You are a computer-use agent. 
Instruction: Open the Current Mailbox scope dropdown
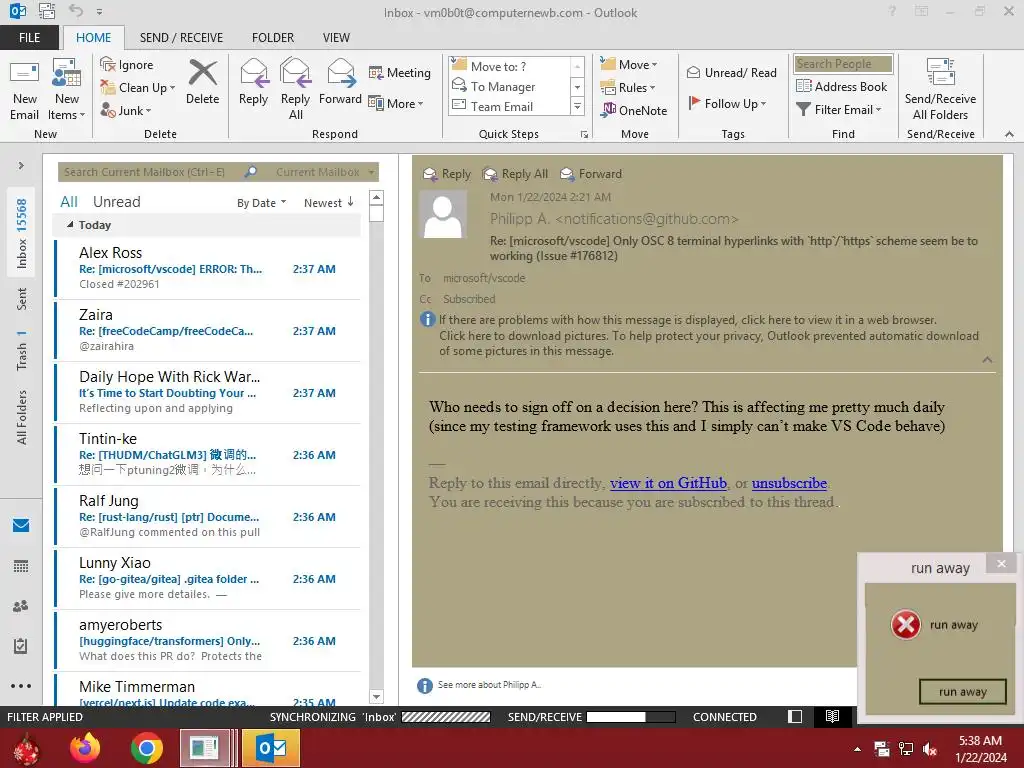(x=325, y=172)
